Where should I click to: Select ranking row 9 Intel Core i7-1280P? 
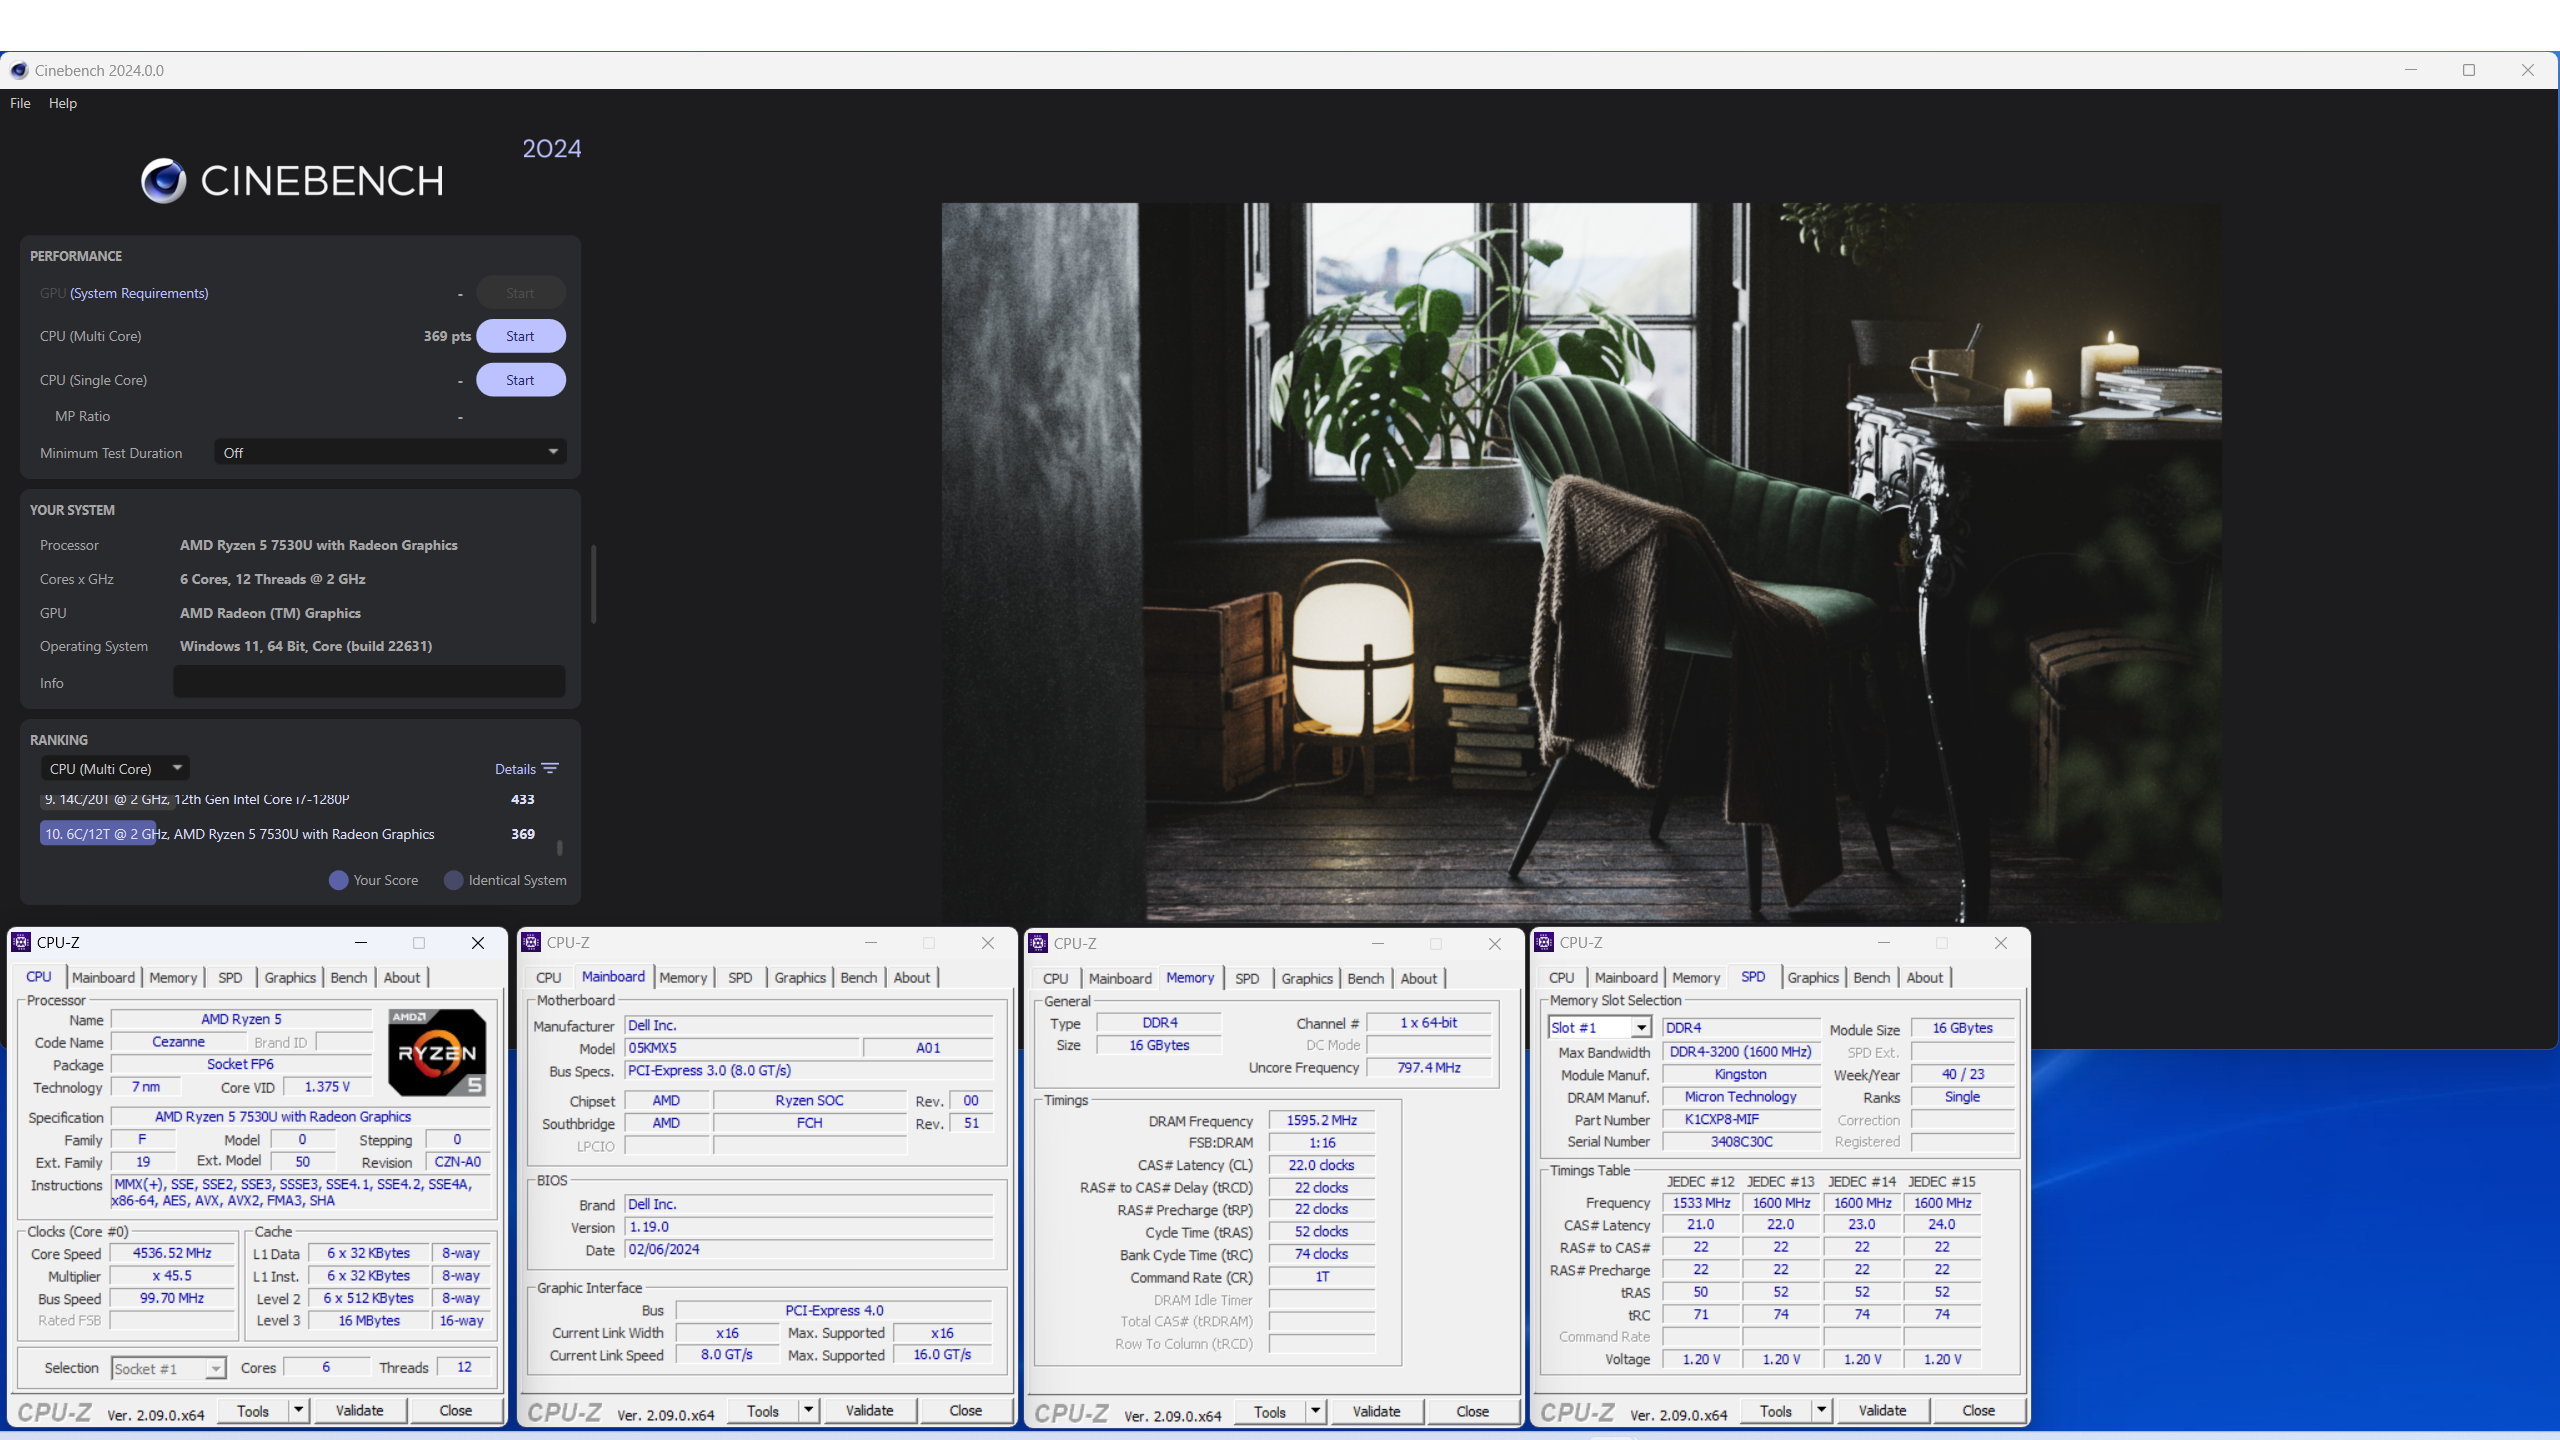point(290,799)
